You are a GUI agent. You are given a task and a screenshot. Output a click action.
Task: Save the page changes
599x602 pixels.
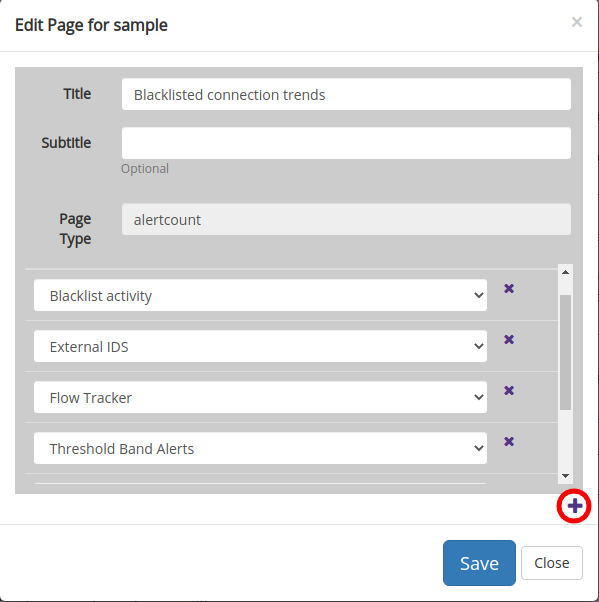pyautogui.click(x=479, y=563)
